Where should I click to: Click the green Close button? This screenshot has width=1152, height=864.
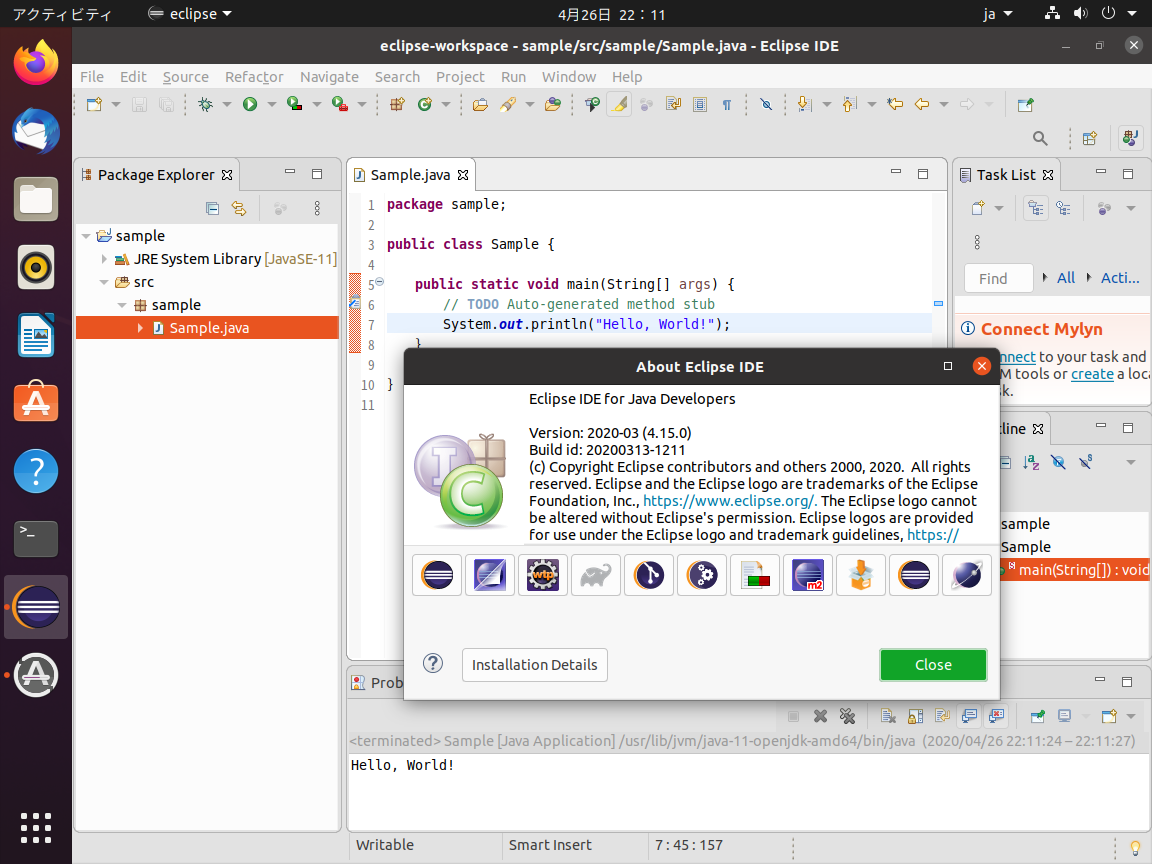[933, 665]
